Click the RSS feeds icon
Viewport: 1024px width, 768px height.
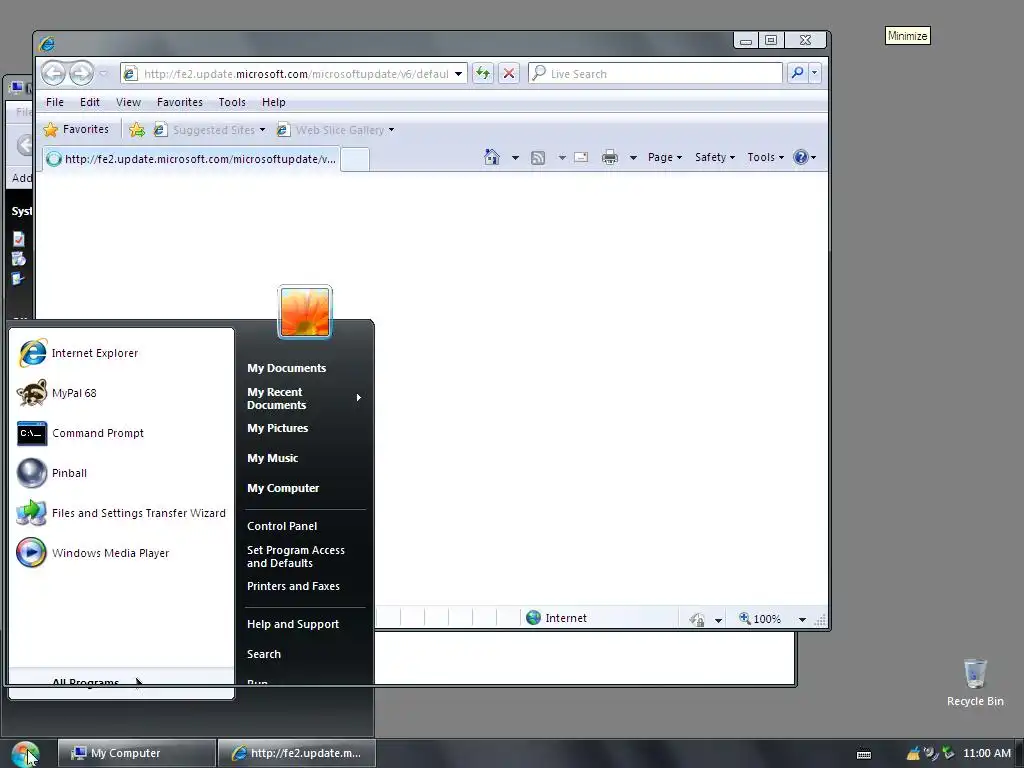[x=538, y=157]
